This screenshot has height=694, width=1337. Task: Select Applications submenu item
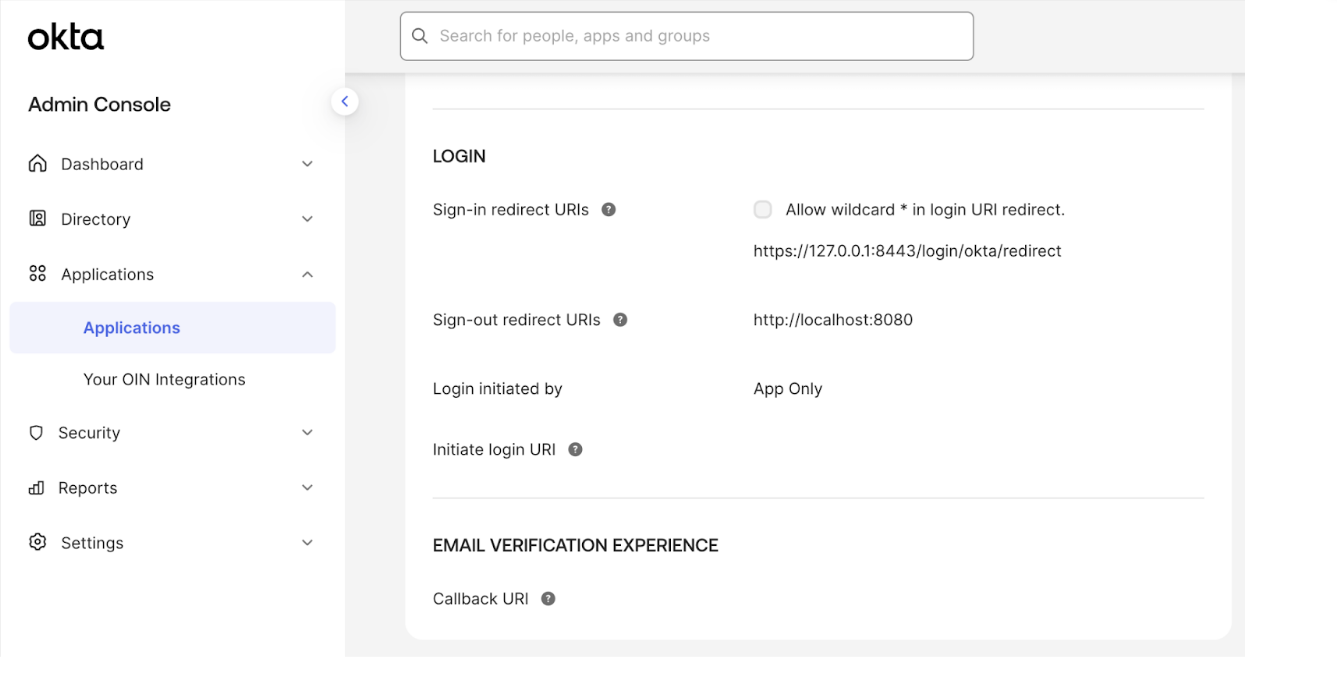pos(132,328)
